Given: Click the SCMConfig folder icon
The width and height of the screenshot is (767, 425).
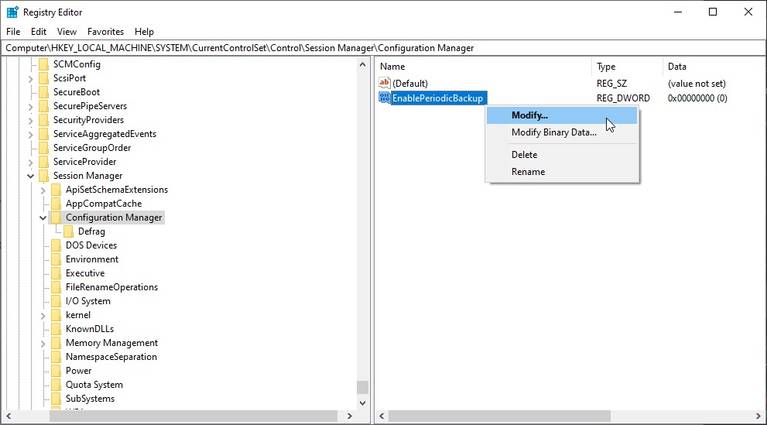Looking at the screenshot, I should [44, 64].
